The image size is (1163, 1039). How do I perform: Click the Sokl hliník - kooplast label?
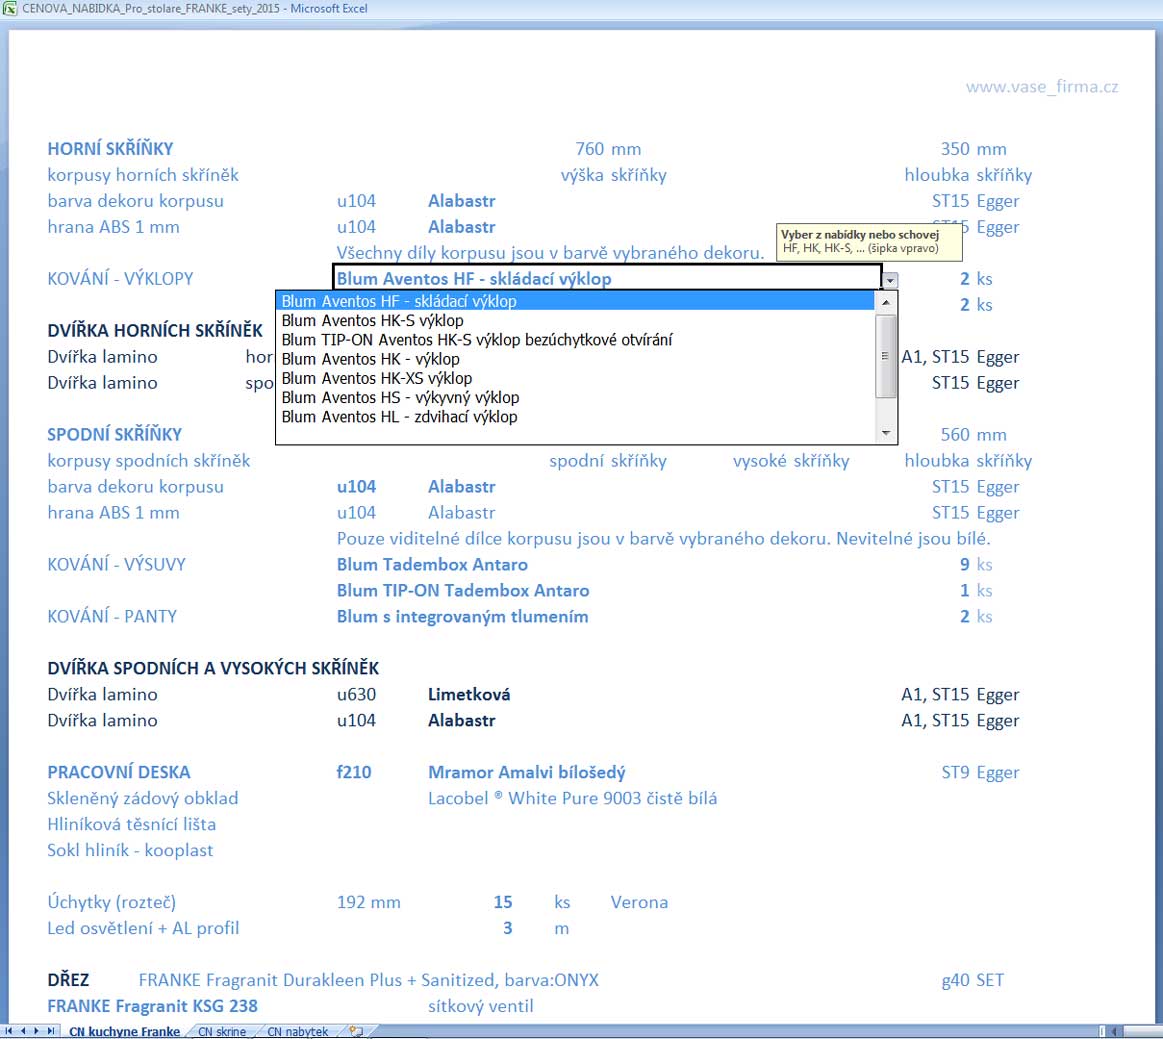[x=131, y=850]
